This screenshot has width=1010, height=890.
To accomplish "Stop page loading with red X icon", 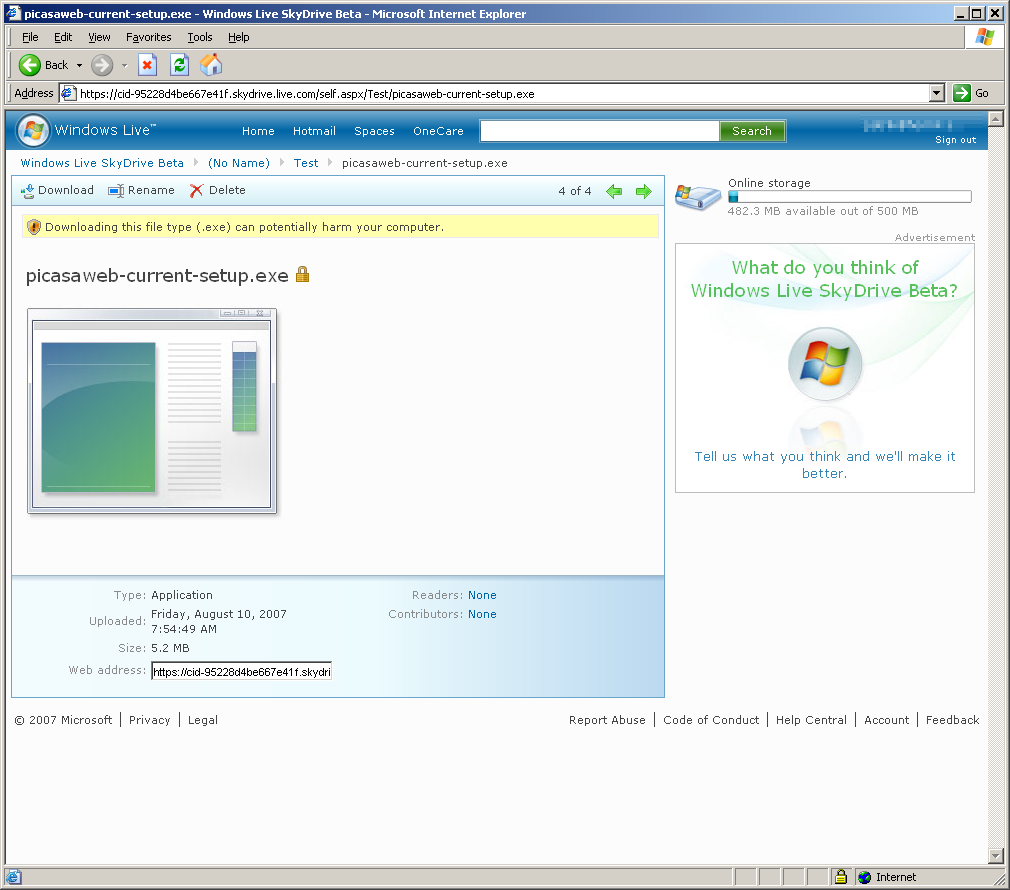I will (x=148, y=65).
